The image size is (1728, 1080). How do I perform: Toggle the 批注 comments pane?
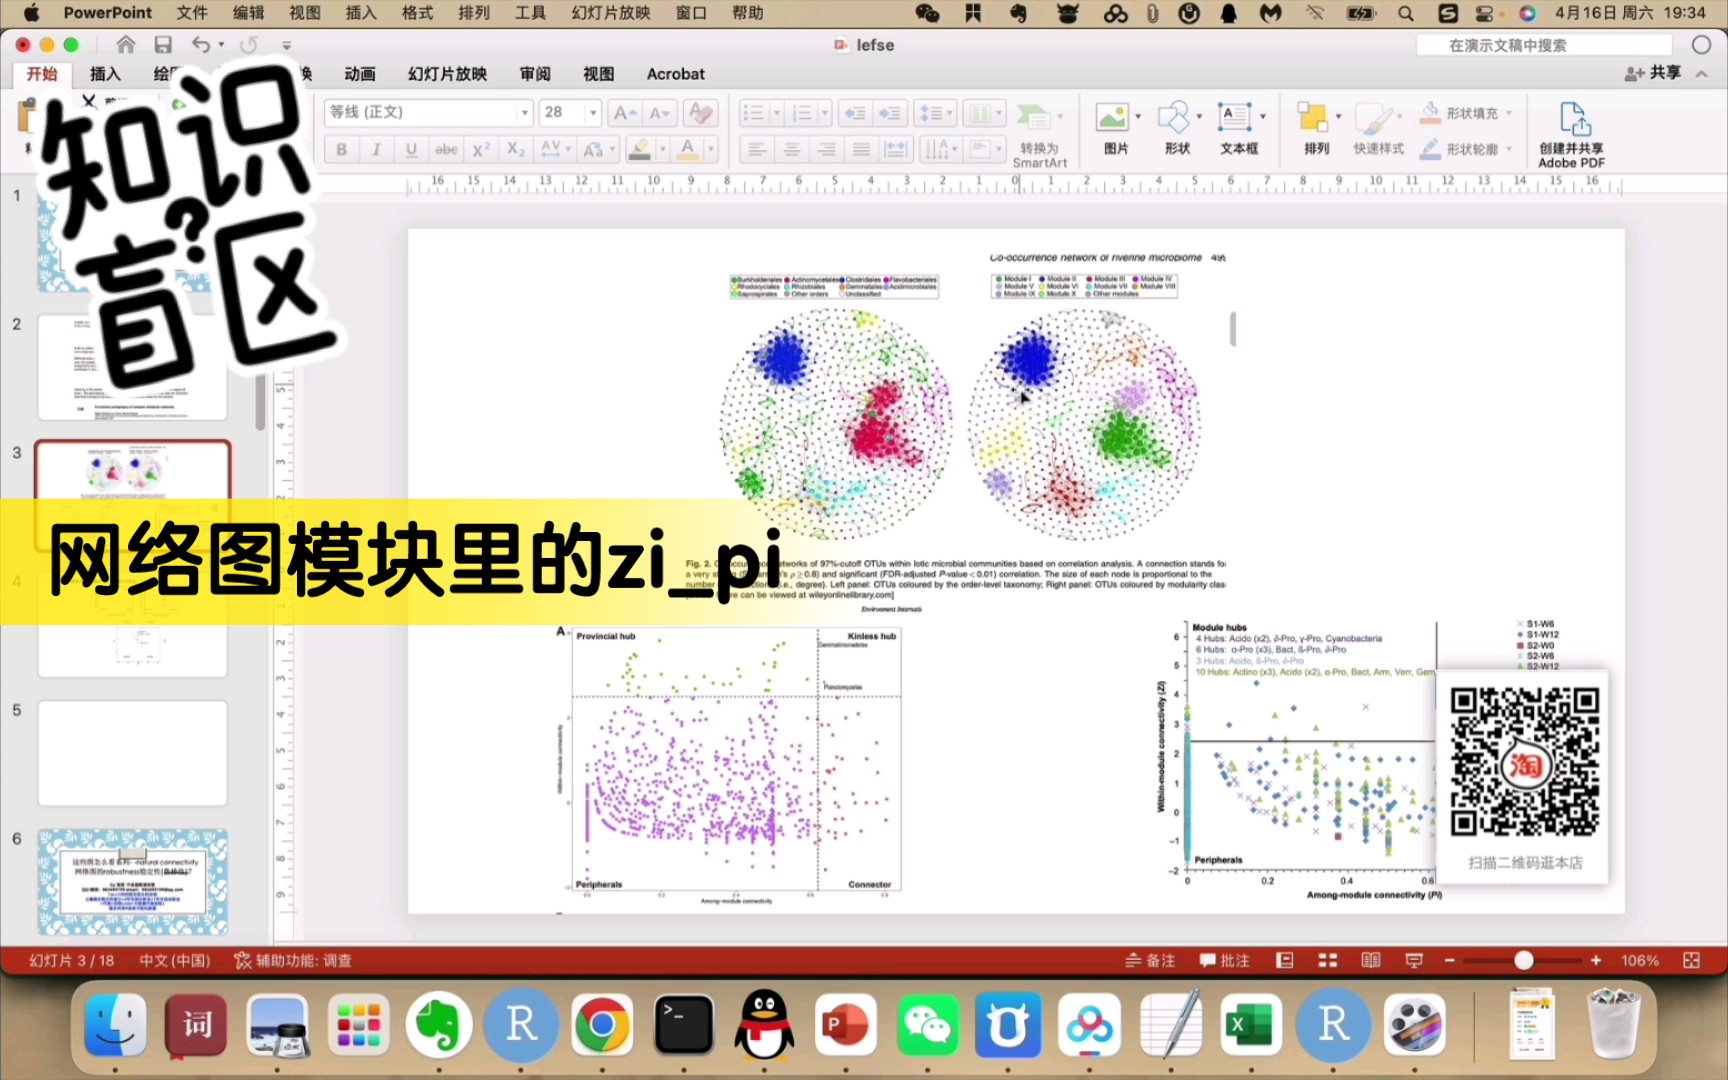[1225, 960]
